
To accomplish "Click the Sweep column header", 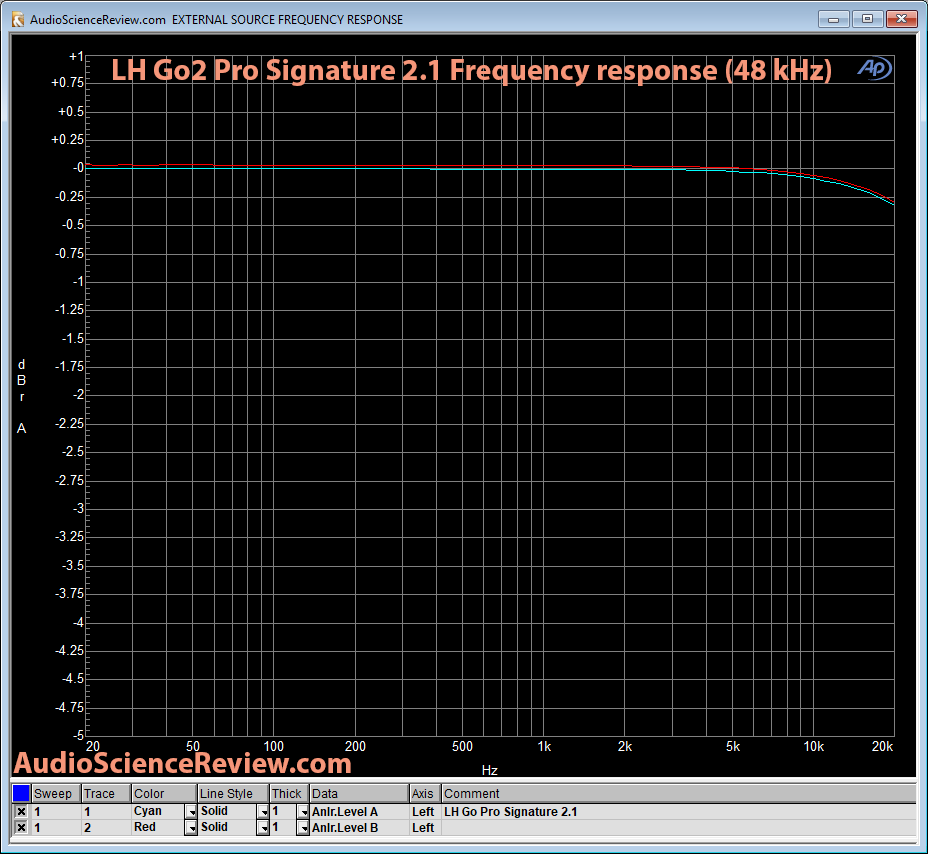I will pyautogui.click(x=56, y=793).
